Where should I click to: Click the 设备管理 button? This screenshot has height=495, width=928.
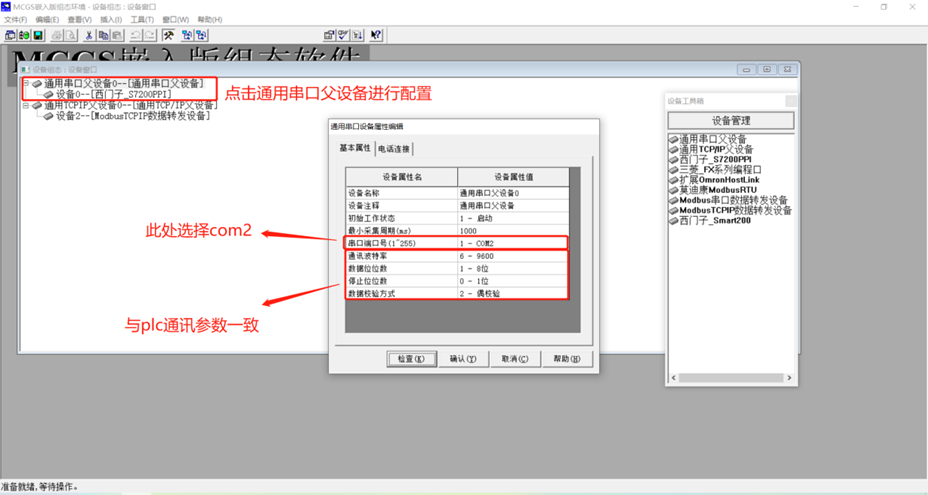click(731, 121)
